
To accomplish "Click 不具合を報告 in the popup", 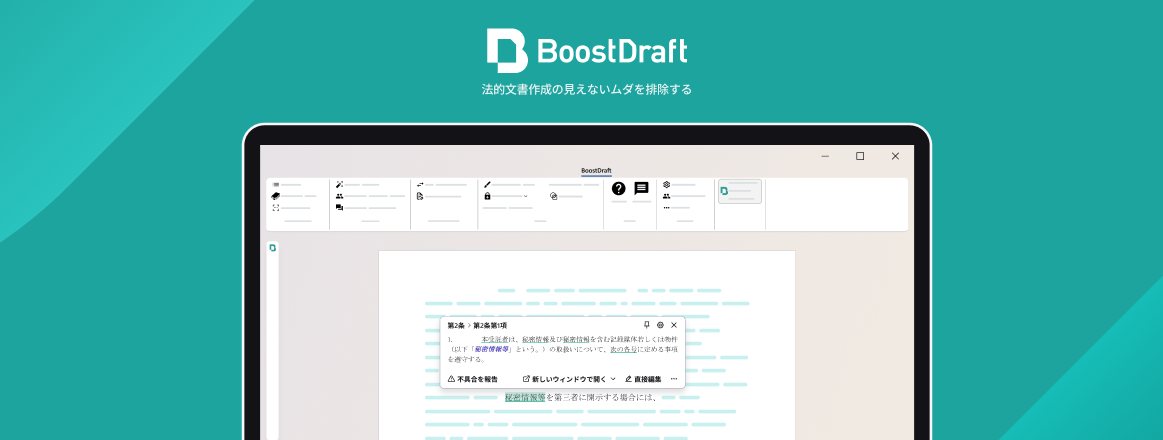I will tap(472, 378).
